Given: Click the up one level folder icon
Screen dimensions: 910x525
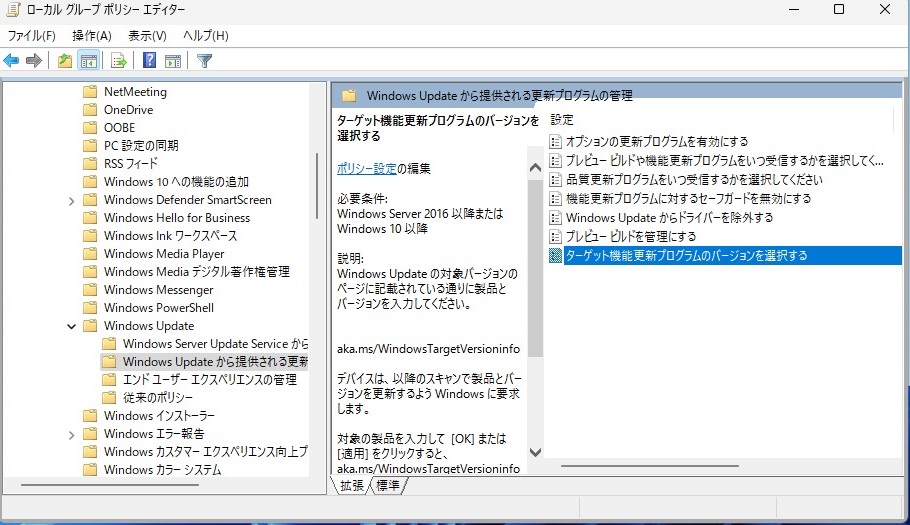Looking at the screenshot, I should (65, 61).
